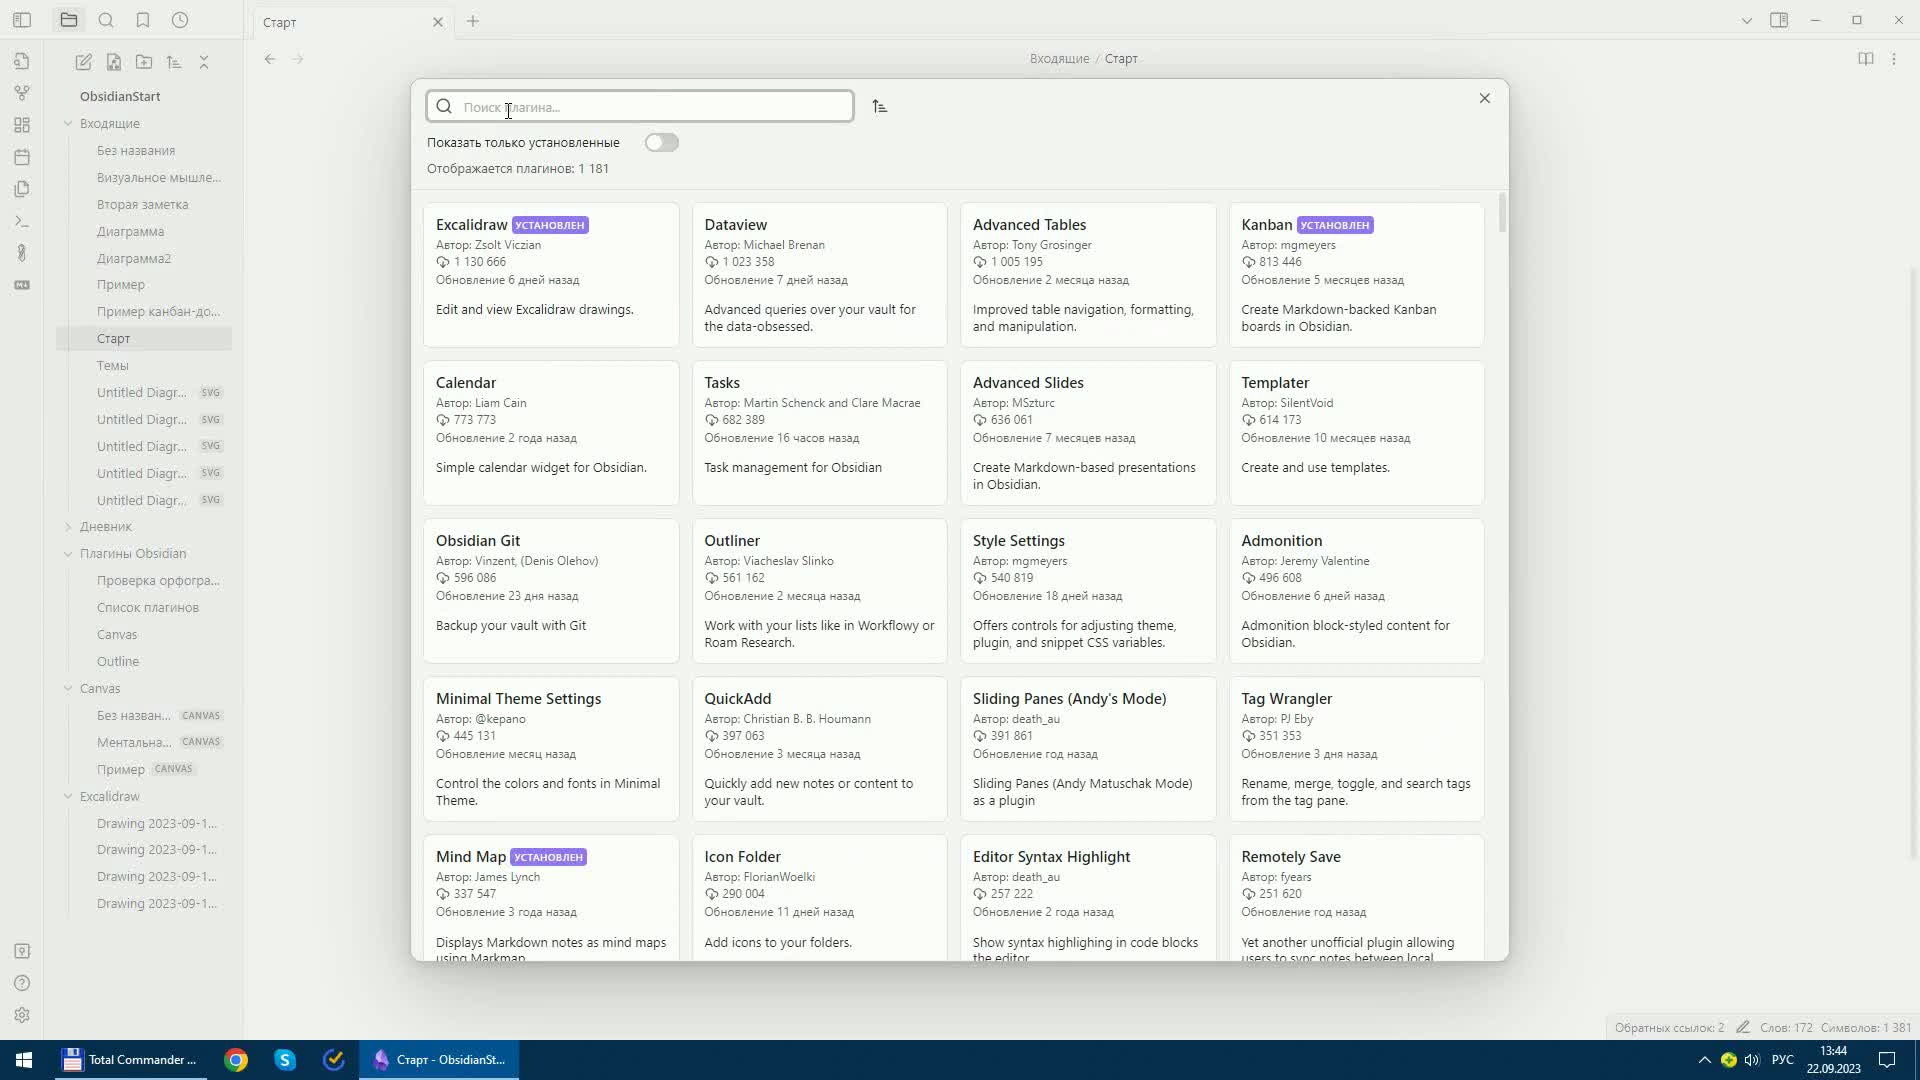The height and width of the screenshot is (1080, 1920).
Task: Toggle right sidebar icon
Action: click(x=1779, y=20)
